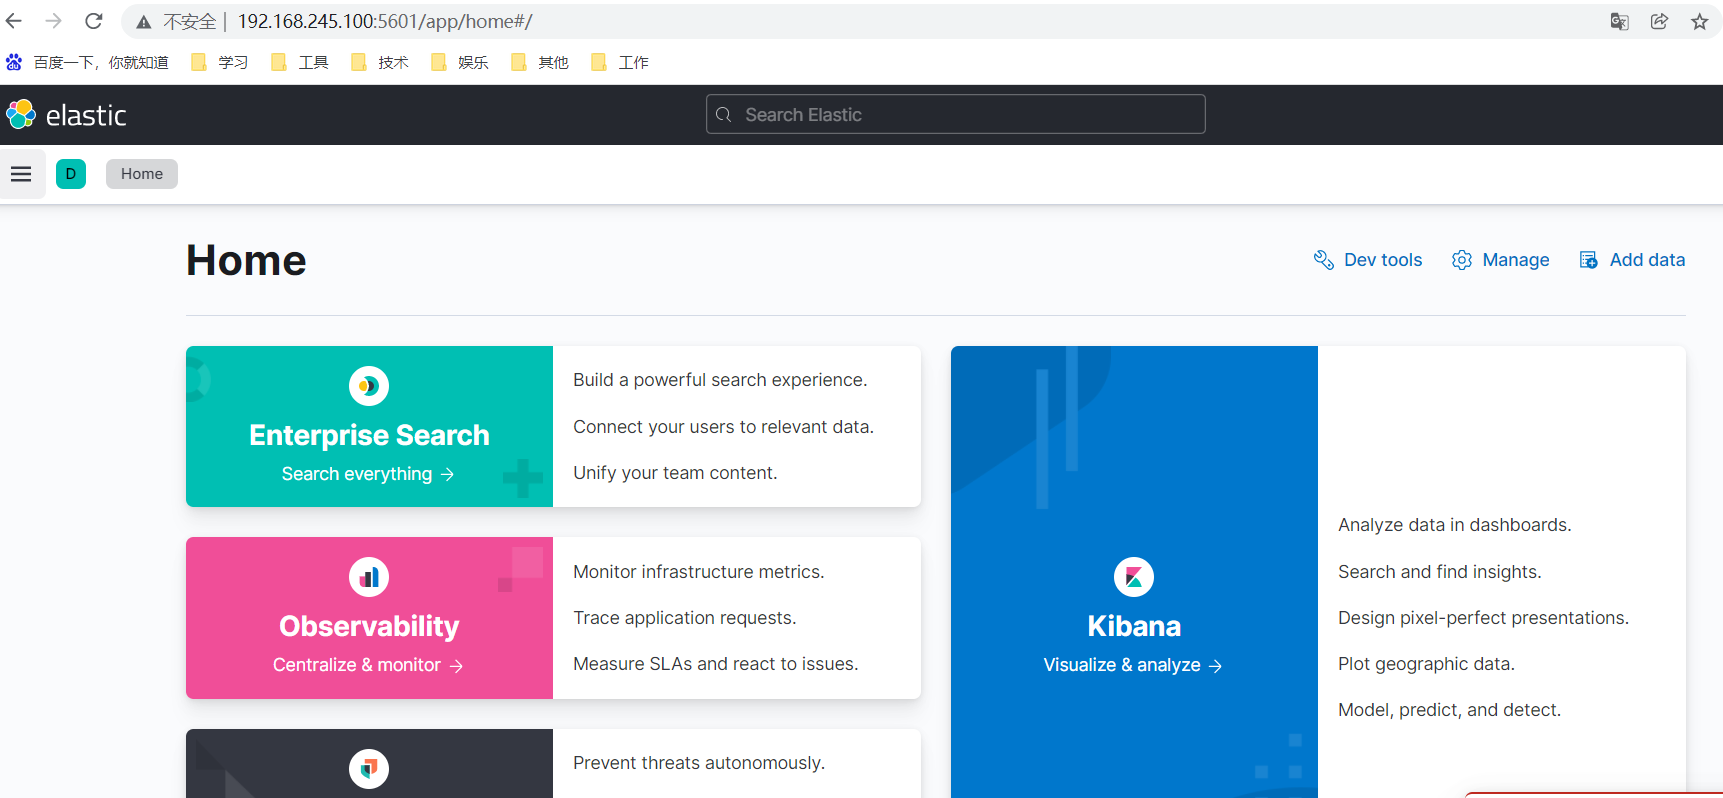
Task: Click the large Home page title
Action: click(246, 261)
